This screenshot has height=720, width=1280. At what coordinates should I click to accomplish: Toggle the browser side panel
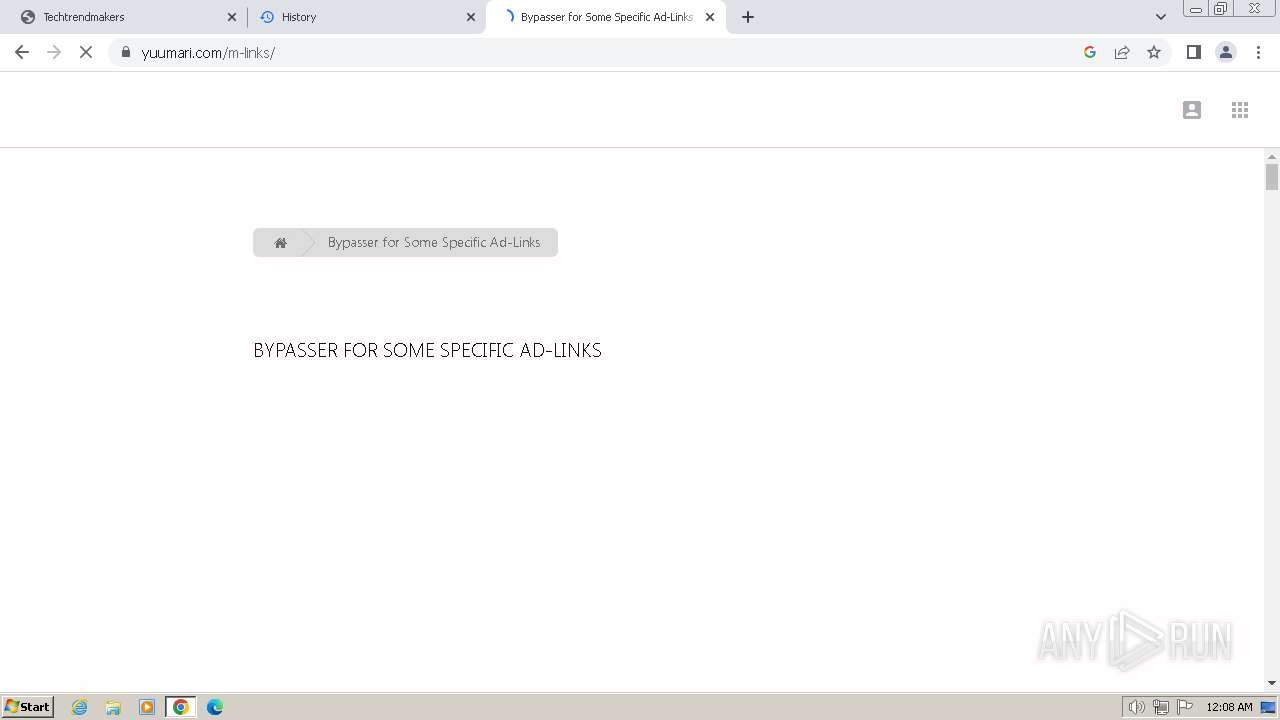[x=1193, y=52]
